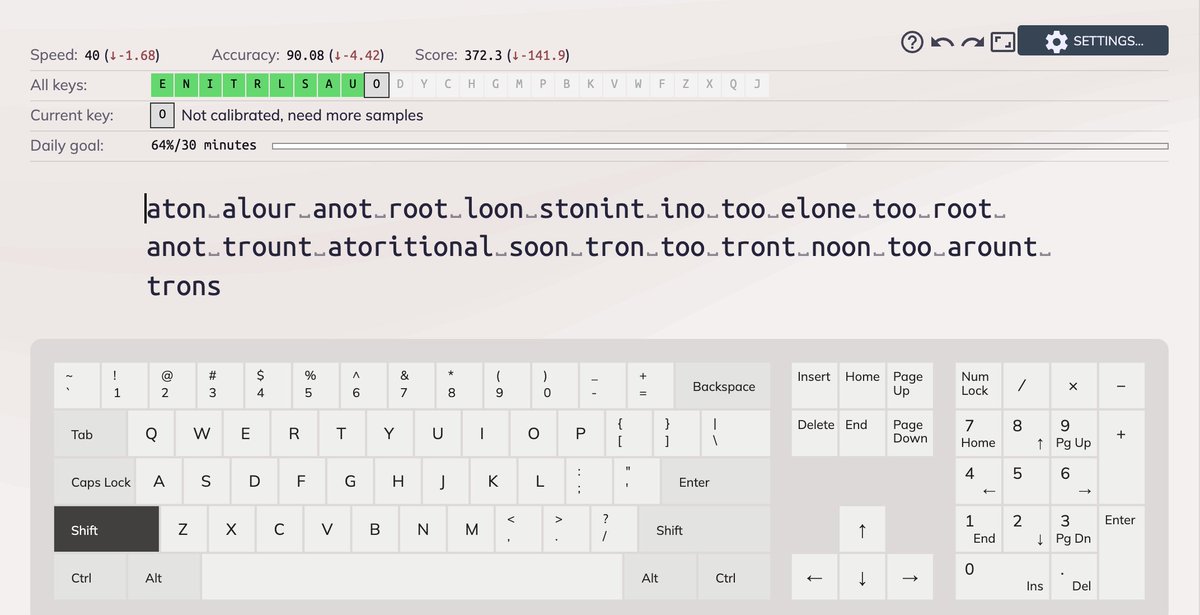Click the tilde backtick key
This screenshot has width=1200, height=615.
(x=77, y=386)
